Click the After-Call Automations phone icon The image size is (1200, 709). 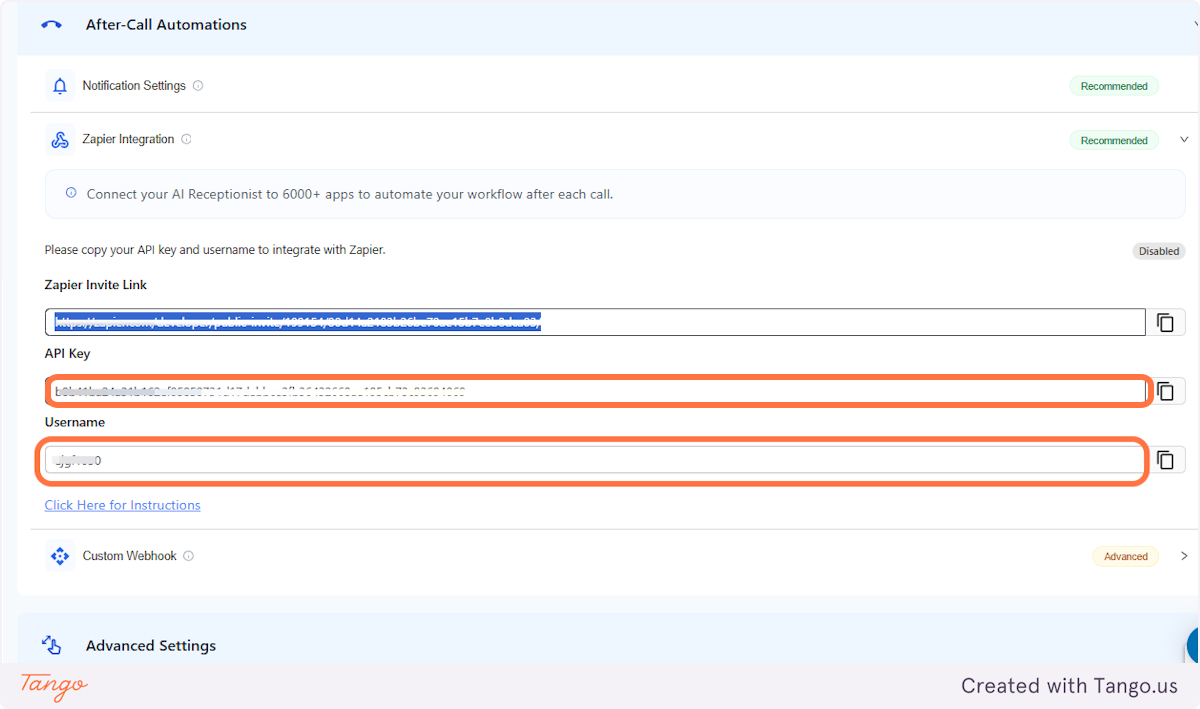[x=51, y=25]
